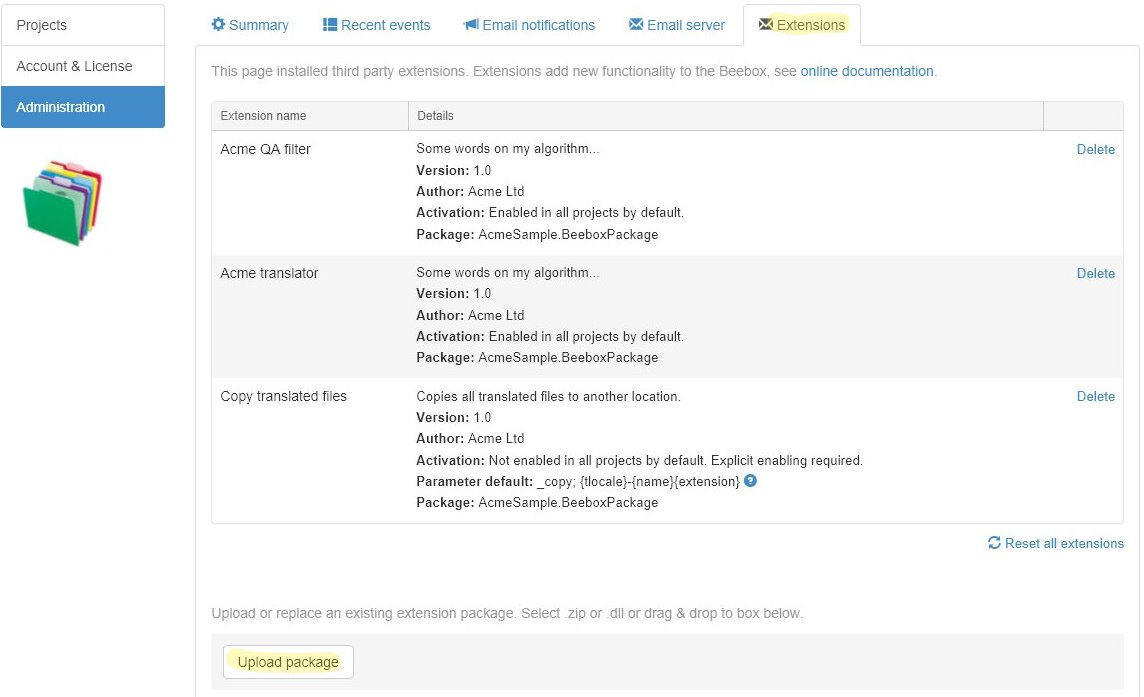Click the grid icon beside Recent events

click(x=330, y=25)
